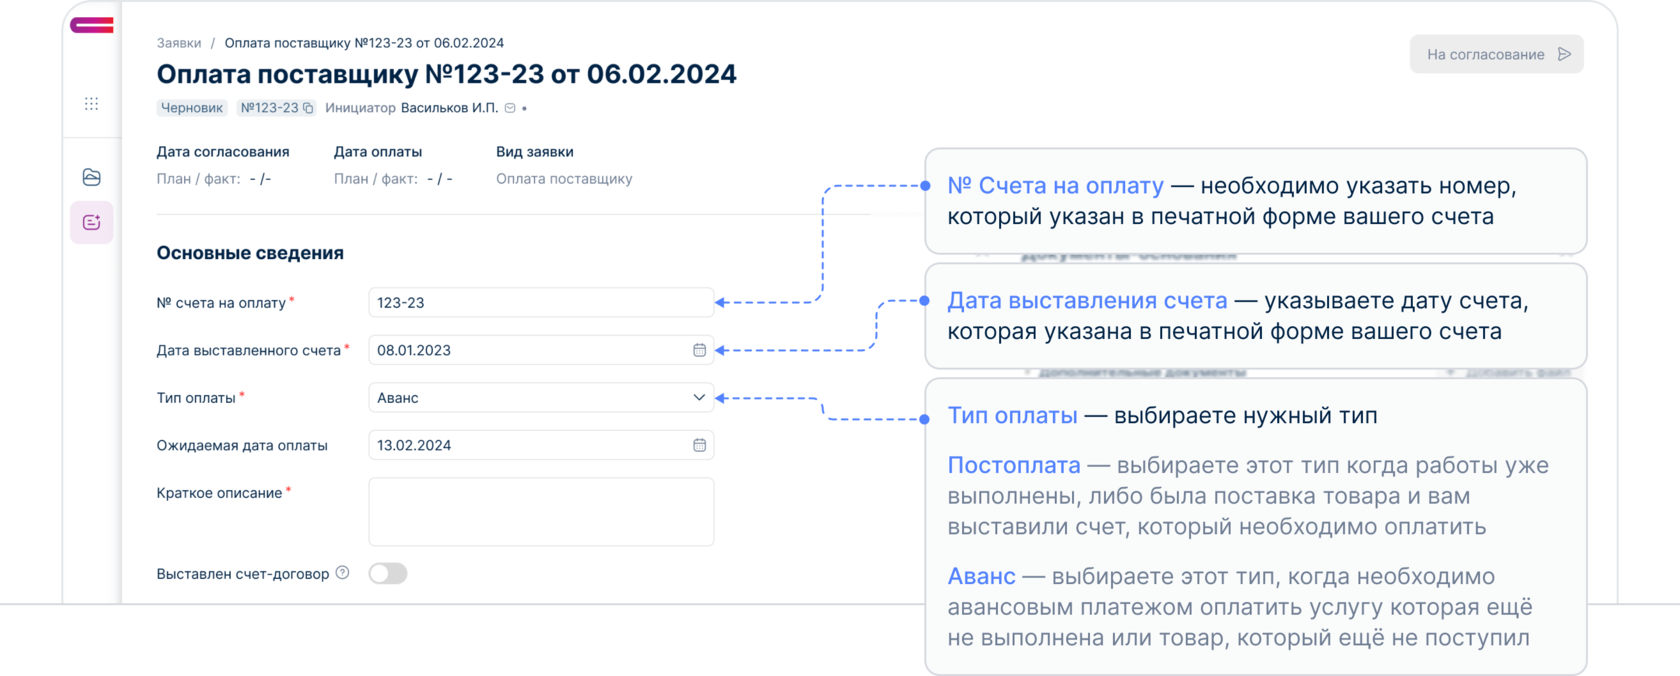Copy request number №123-23 icon
Screen dimensions: 1680x676
[x=308, y=108]
